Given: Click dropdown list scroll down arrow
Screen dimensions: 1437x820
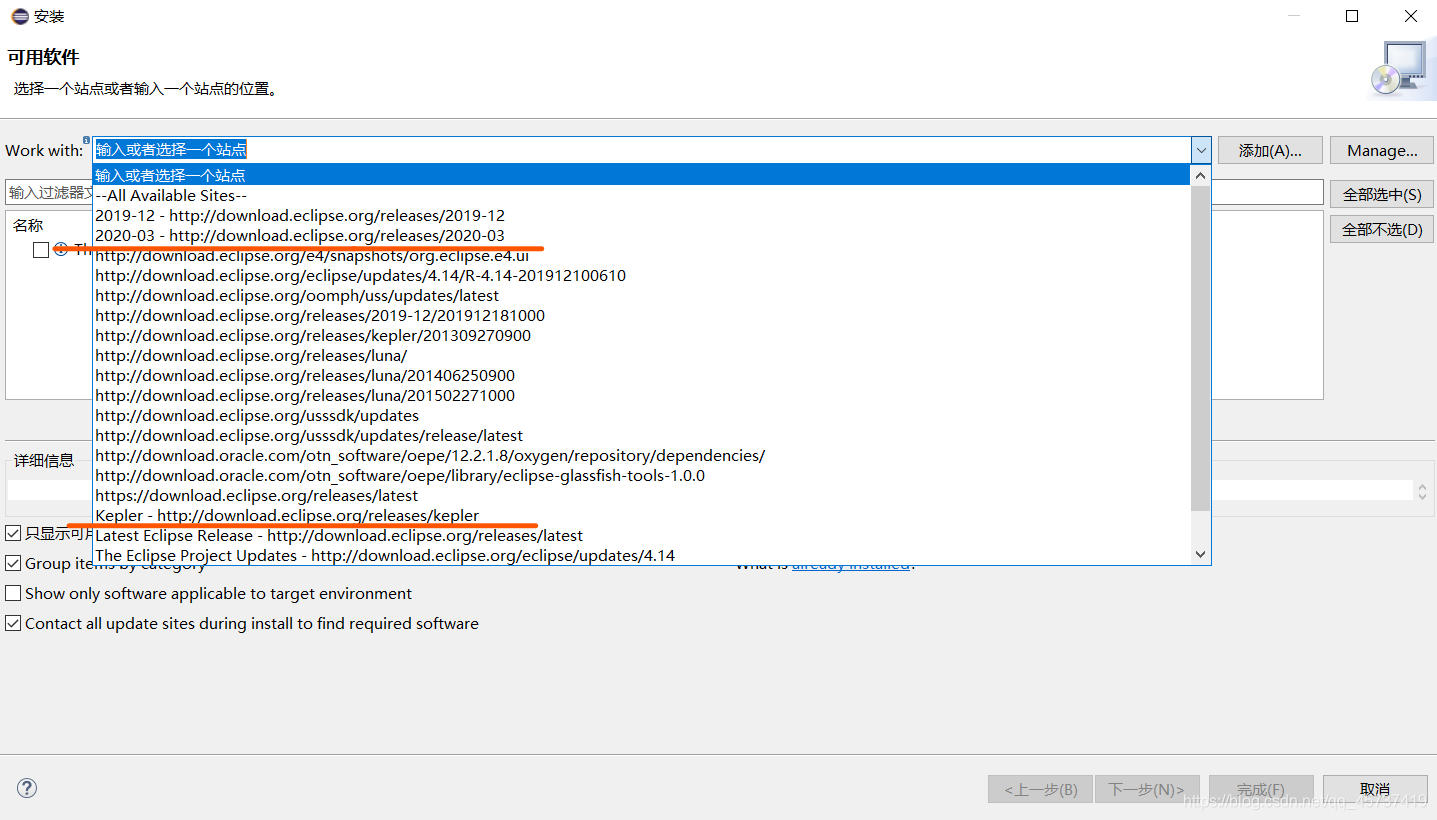Looking at the screenshot, I should coord(1201,554).
